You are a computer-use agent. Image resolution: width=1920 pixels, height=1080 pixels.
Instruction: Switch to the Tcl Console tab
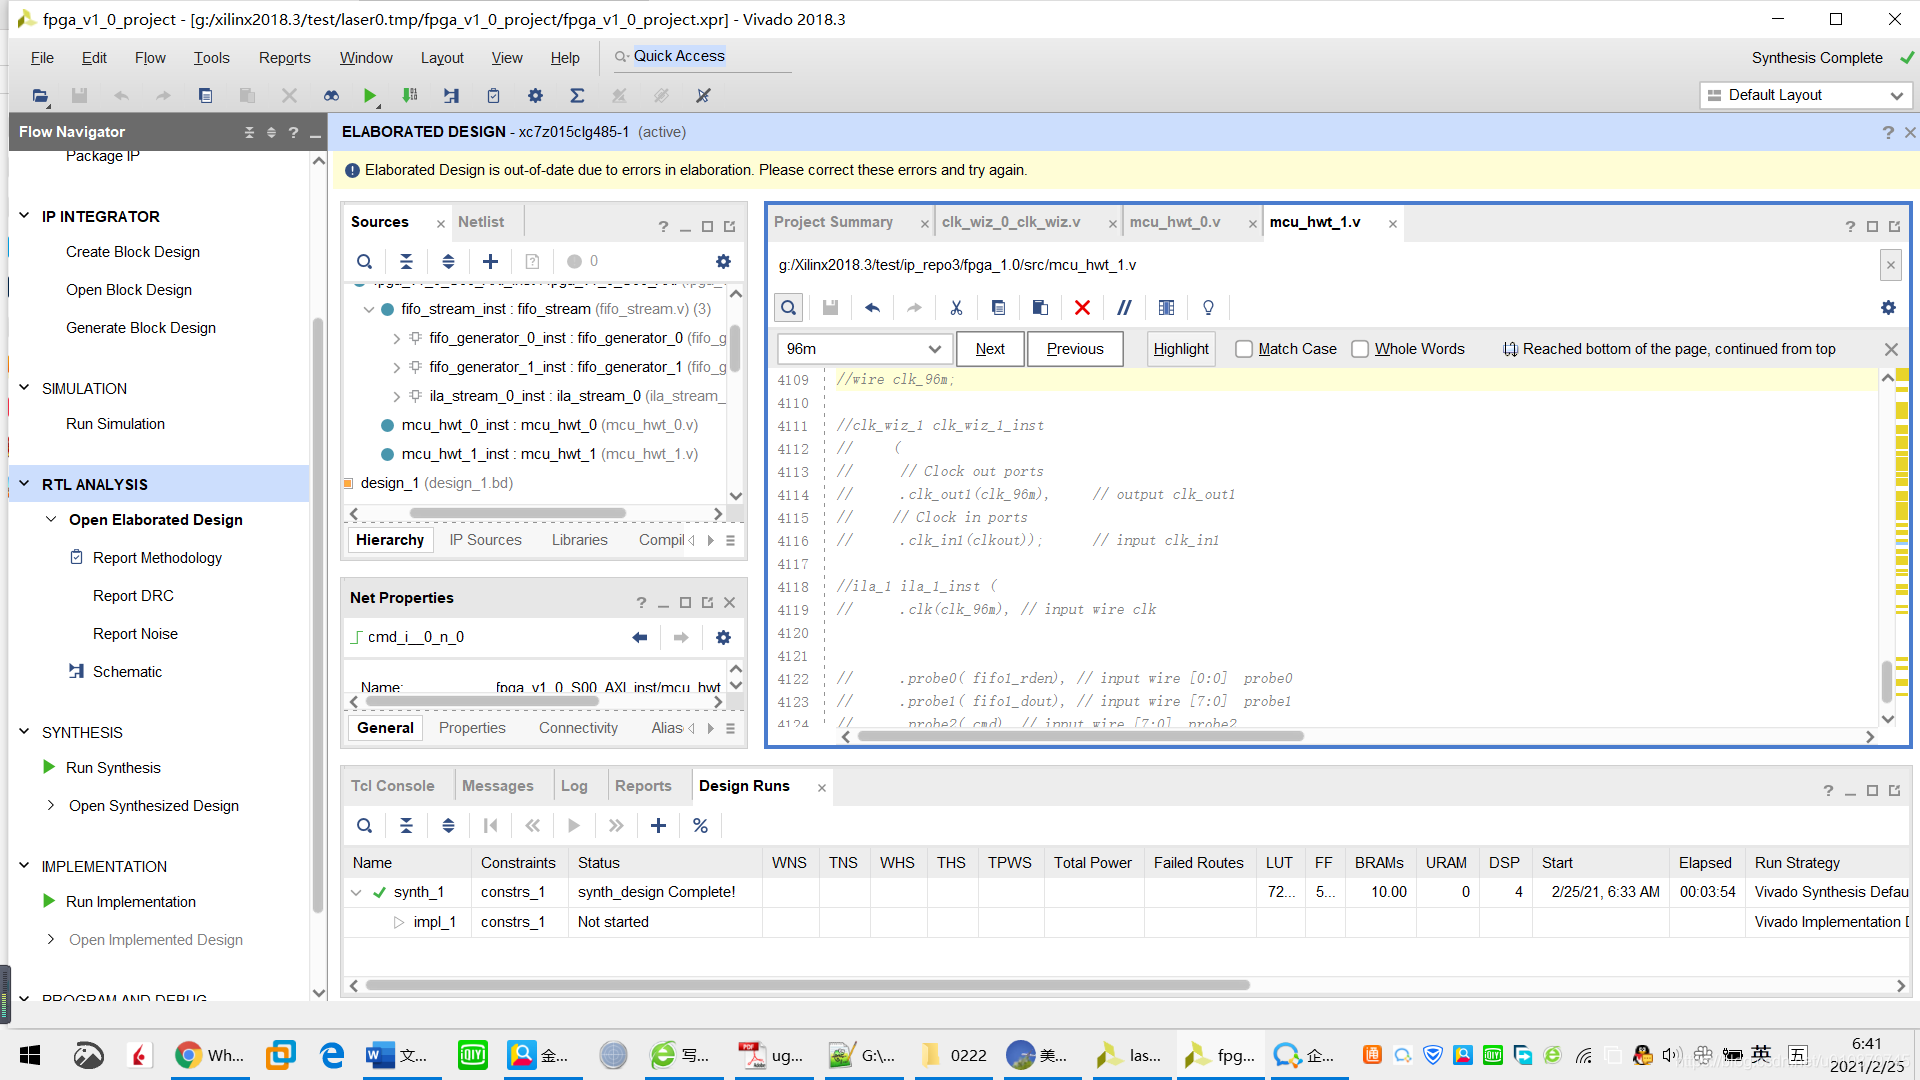click(392, 786)
